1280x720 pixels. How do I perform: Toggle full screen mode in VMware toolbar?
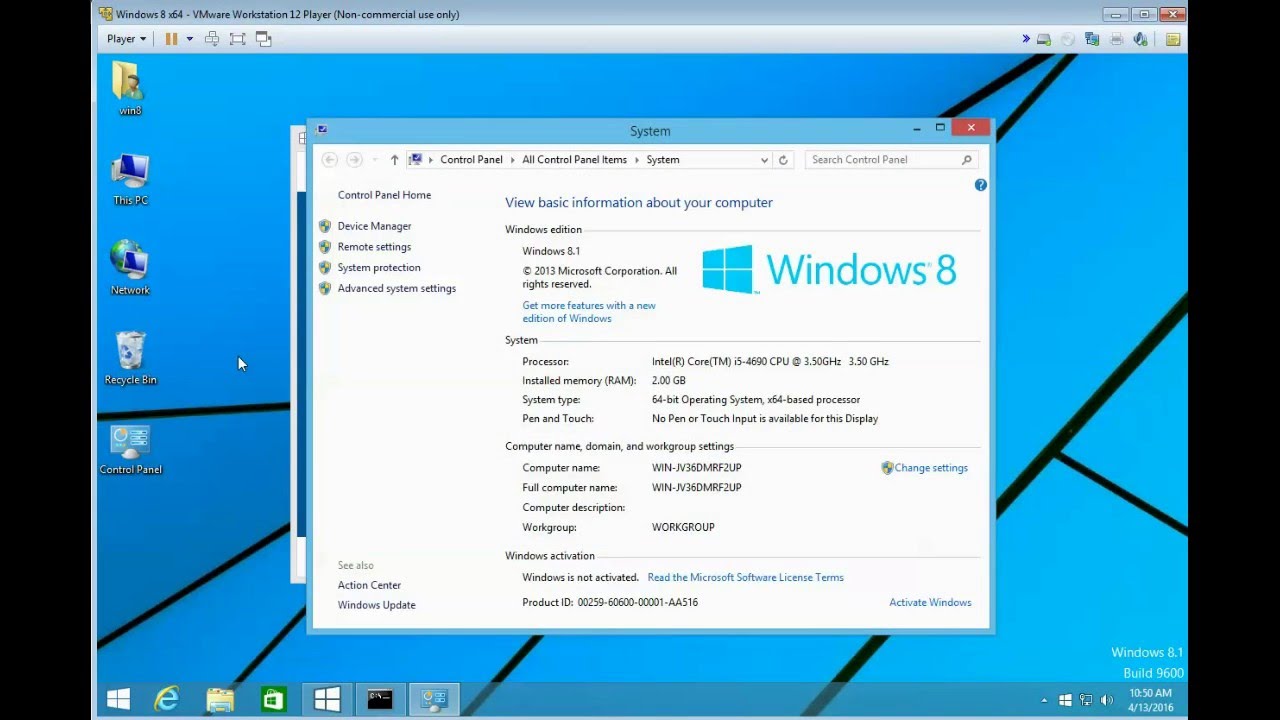(x=237, y=38)
